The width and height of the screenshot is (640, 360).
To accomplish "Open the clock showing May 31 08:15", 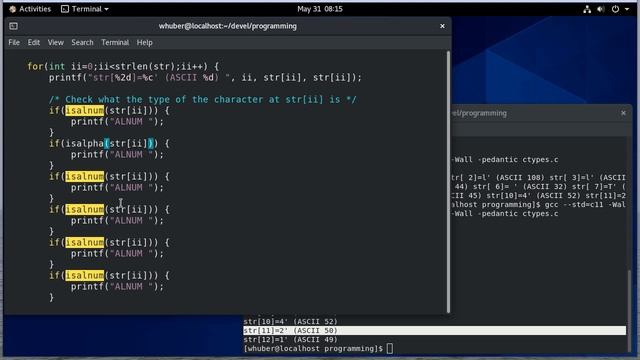I will pyautogui.click(x=320, y=9).
